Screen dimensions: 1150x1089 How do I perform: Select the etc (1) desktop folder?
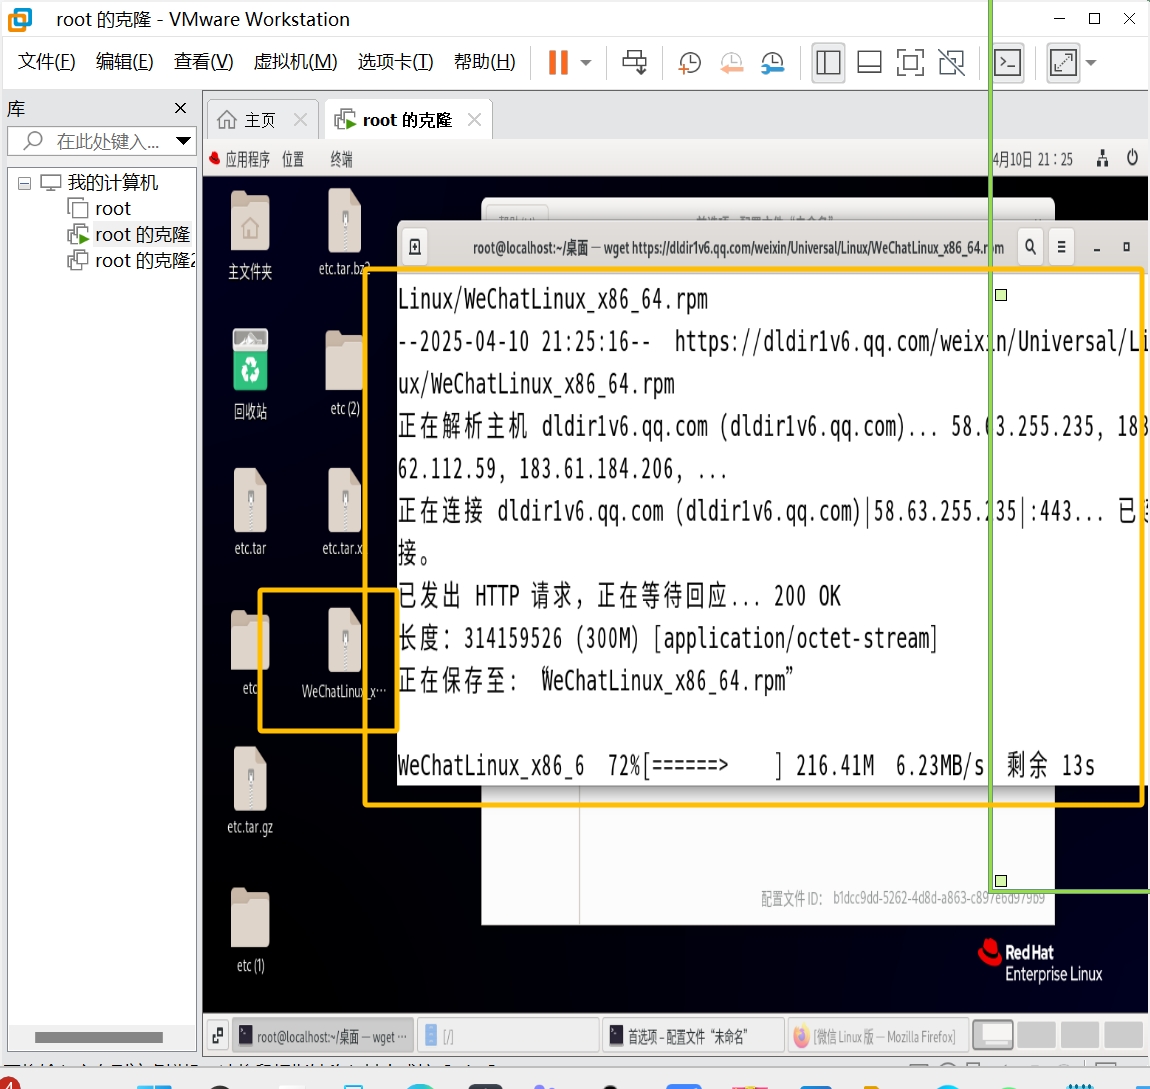point(250,930)
